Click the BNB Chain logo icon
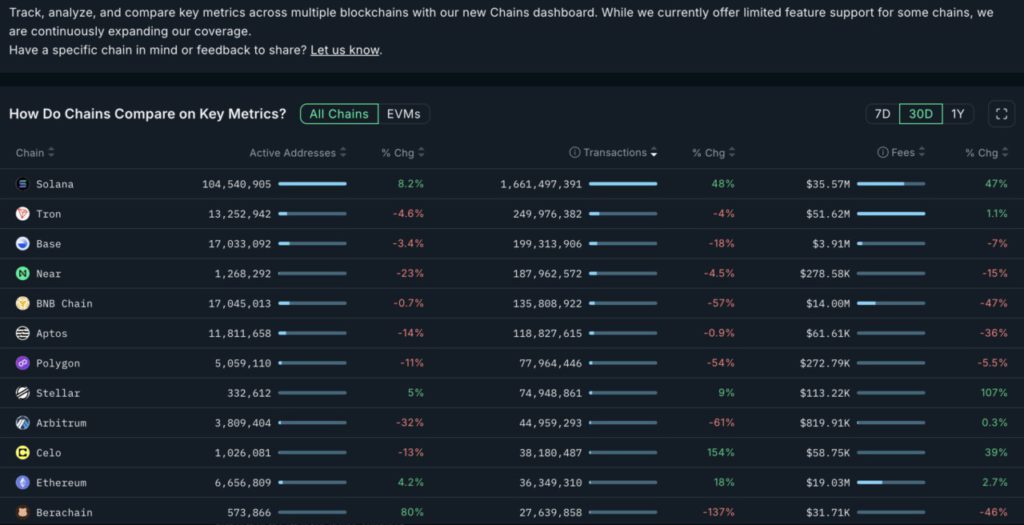The height and width of the screenshot is (525, 1024). (x=23, y=303)
